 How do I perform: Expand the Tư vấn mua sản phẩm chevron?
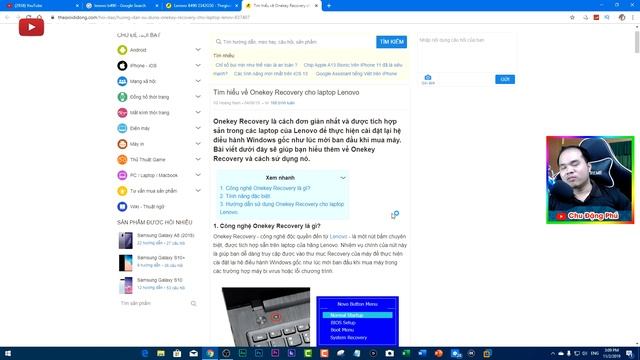coord(198,191)
